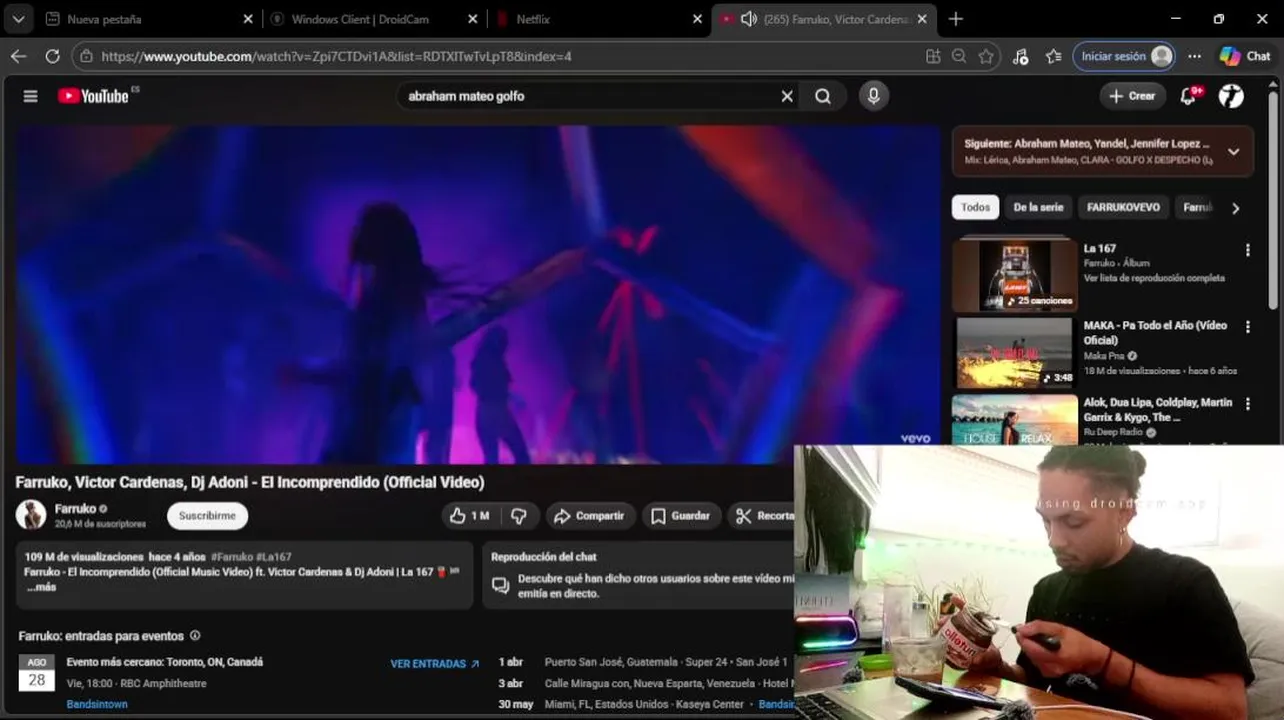Open the Copilot Chat button
Viewport: 1284px width, 720px height.
point(1244,57)
